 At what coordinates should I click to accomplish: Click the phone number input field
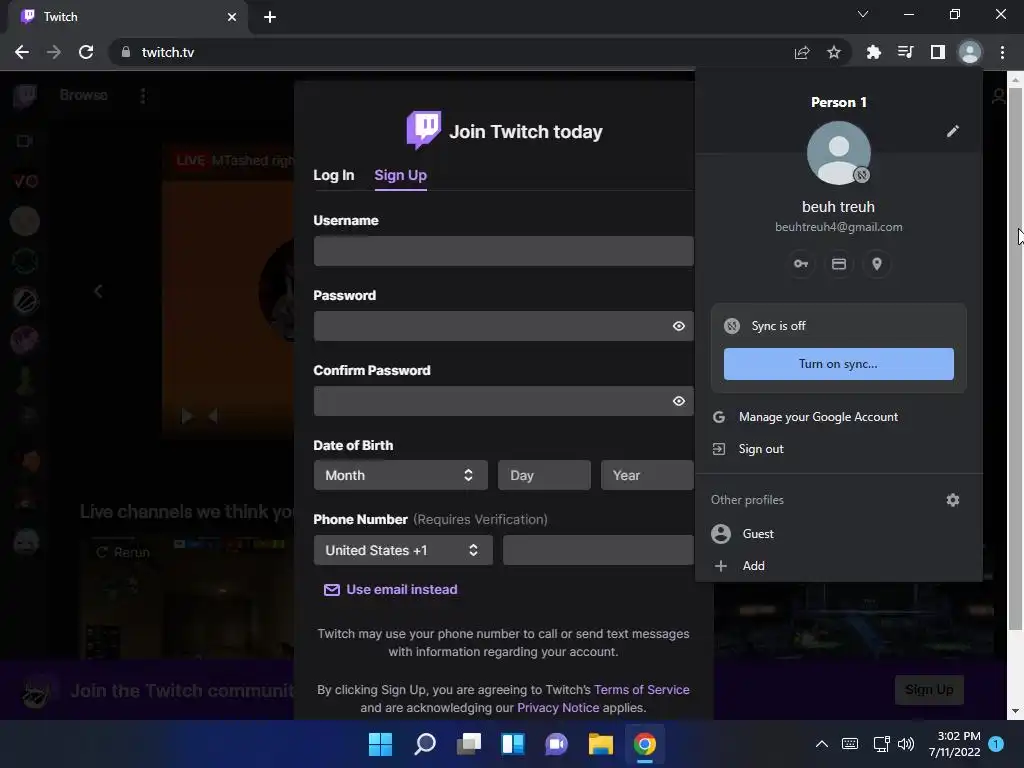(x=598, y=551)
